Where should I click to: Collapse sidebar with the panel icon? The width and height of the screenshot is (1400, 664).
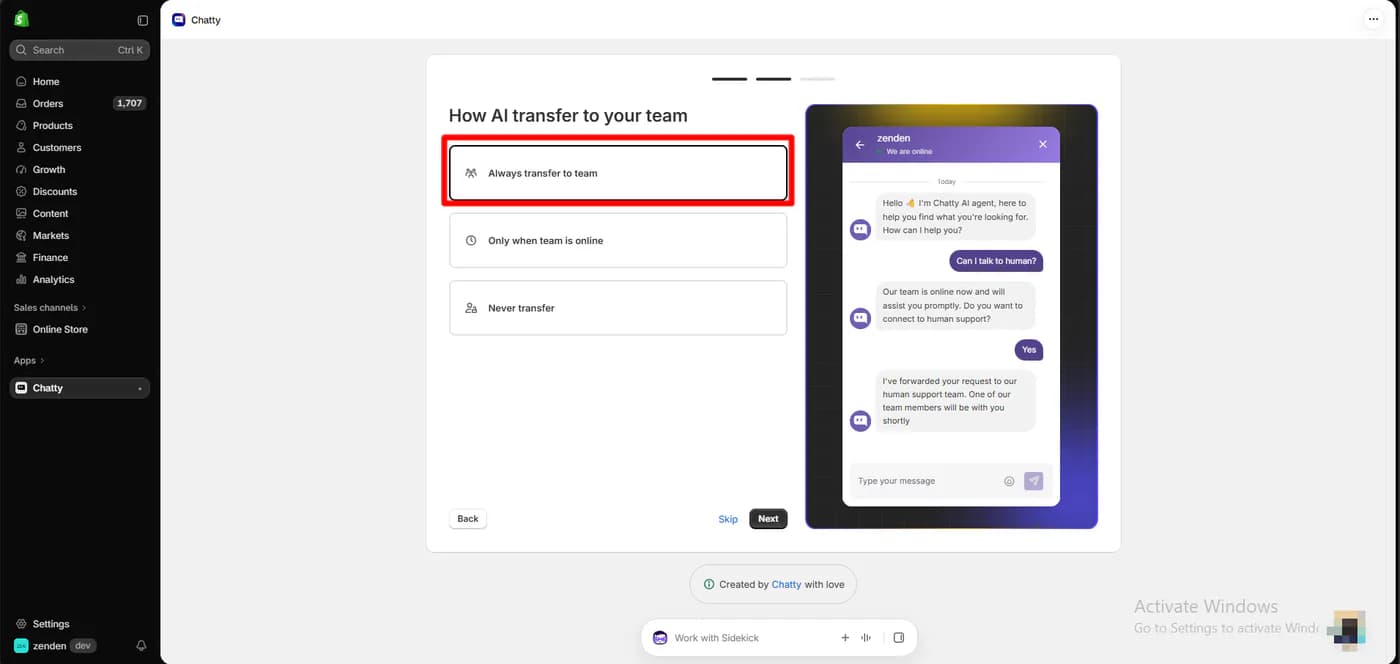[x=142, y=20]
